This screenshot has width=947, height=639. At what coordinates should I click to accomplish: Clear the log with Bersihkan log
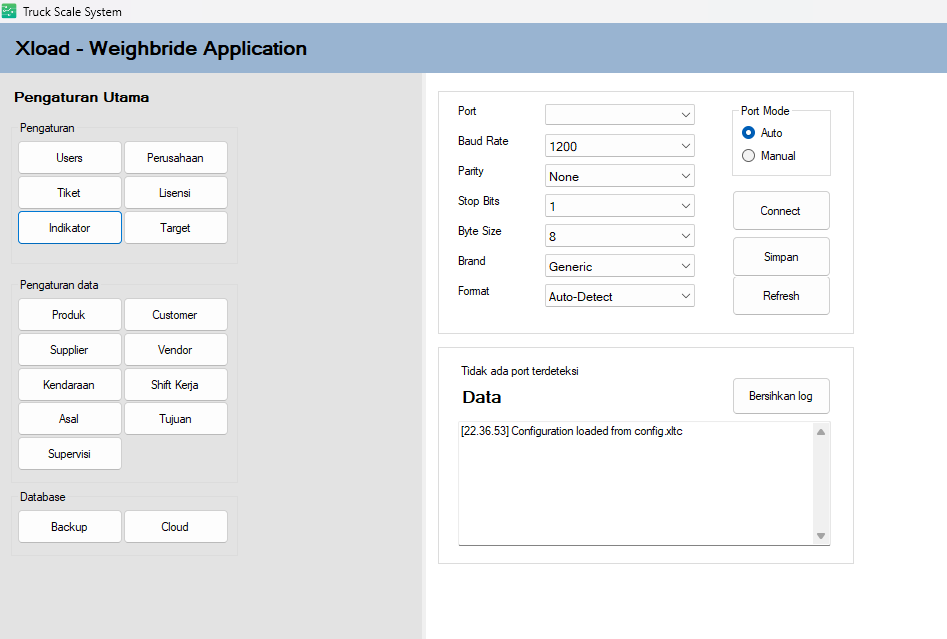click(780, 396)
